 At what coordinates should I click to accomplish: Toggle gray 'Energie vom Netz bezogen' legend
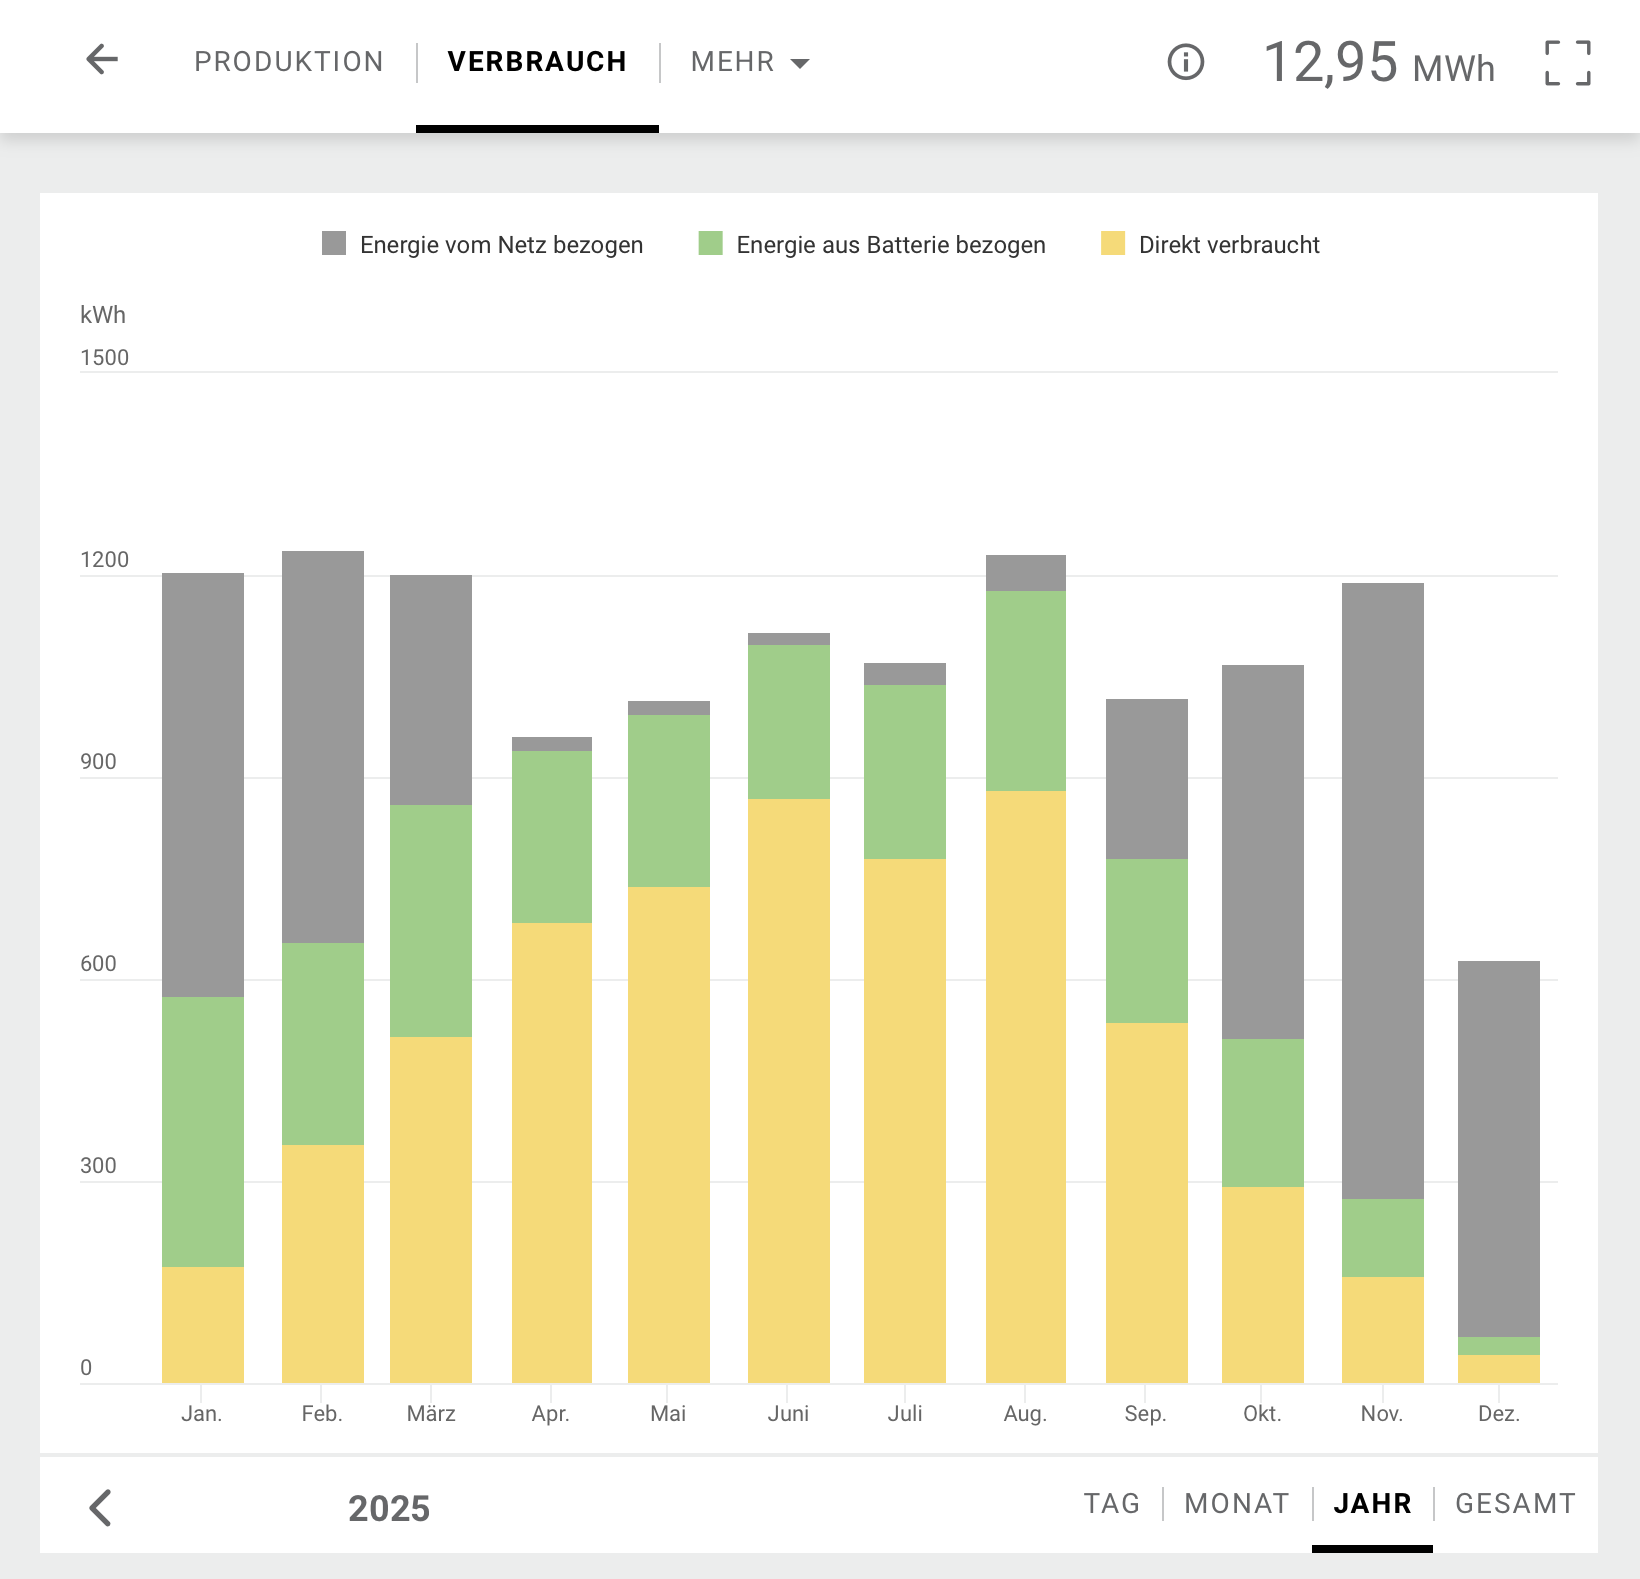coord(483,245)
